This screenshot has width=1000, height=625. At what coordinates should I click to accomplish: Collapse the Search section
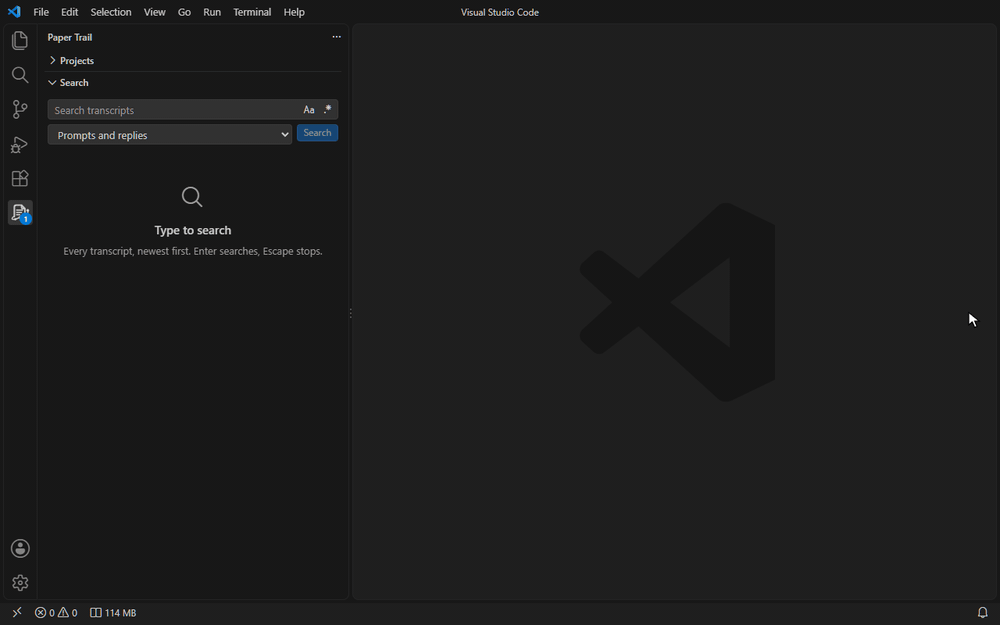(195, 83)
